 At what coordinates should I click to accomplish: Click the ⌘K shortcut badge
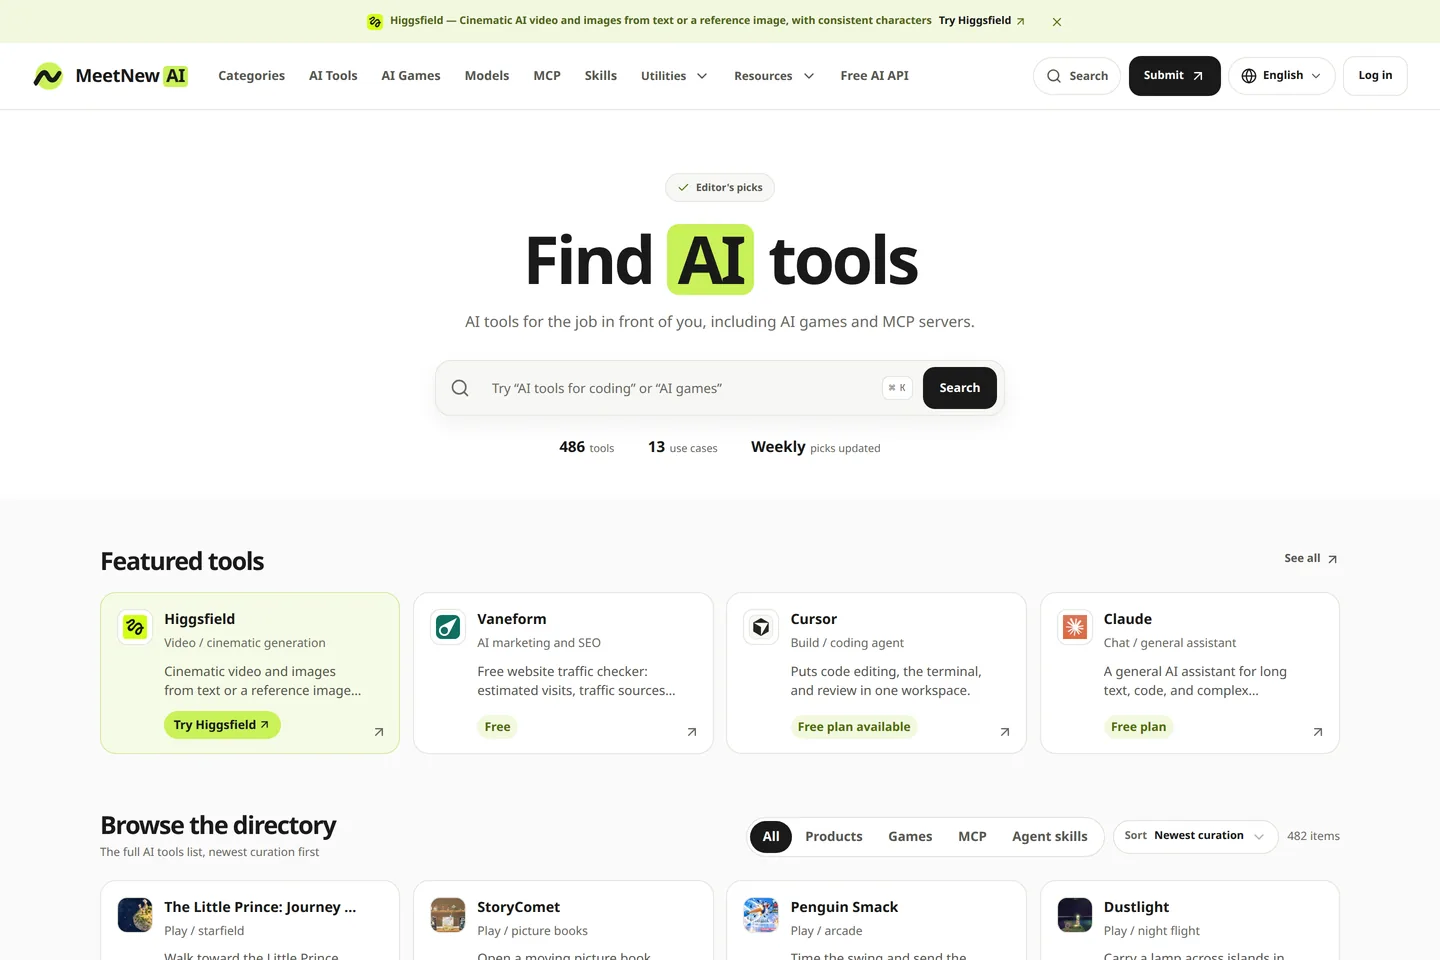(x=897, y=388)
